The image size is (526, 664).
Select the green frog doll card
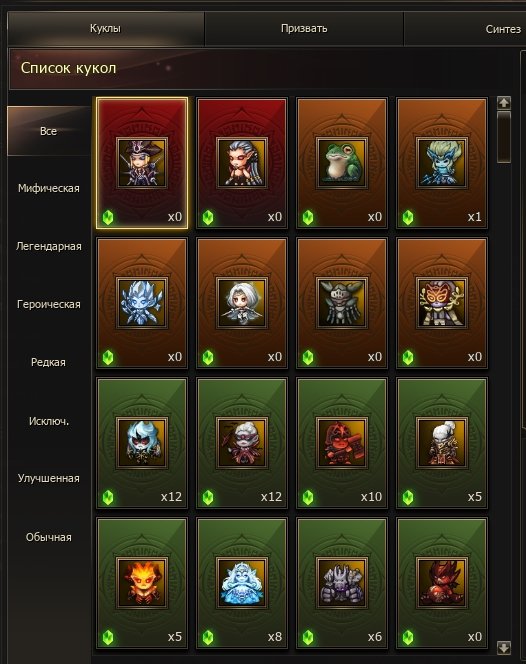click(342, 163)
